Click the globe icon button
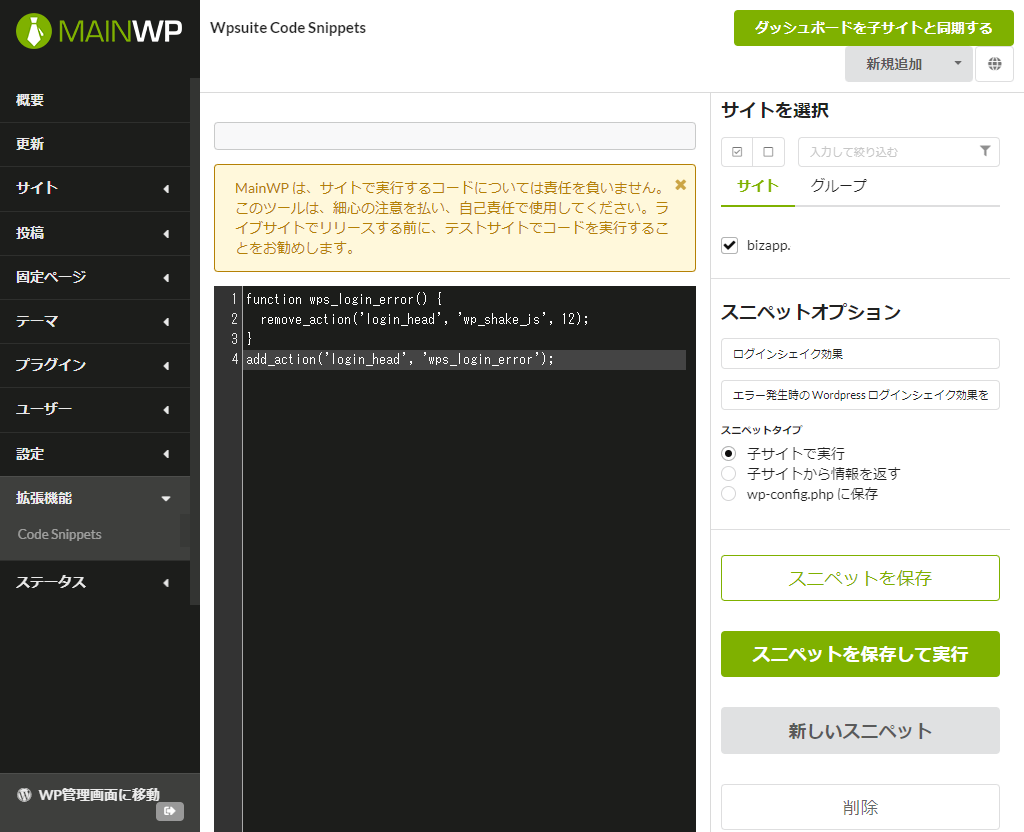This screenshot has width=1024, height=832. (994, 64)
